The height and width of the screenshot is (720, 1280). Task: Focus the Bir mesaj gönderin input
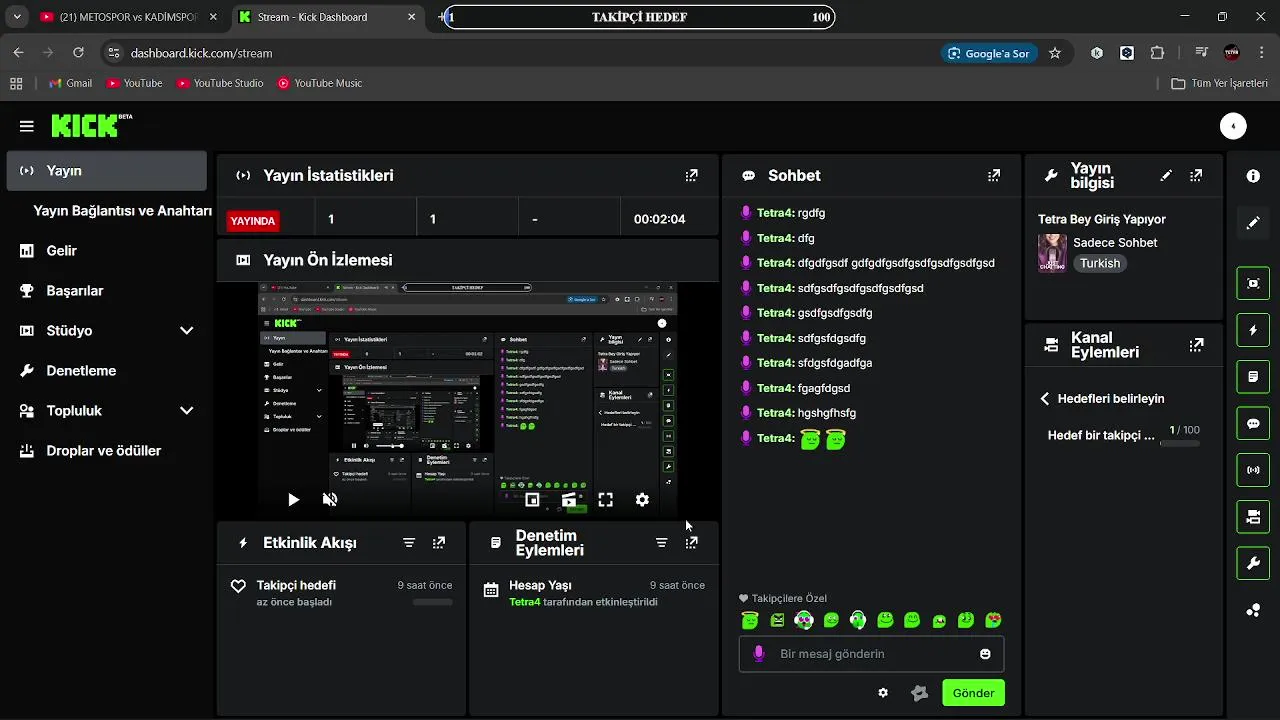[x=871, y=654]
